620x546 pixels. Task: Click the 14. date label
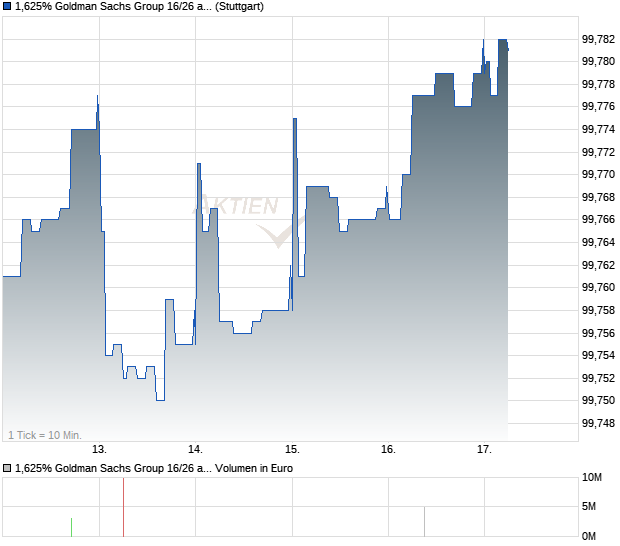tap(195, 450)
